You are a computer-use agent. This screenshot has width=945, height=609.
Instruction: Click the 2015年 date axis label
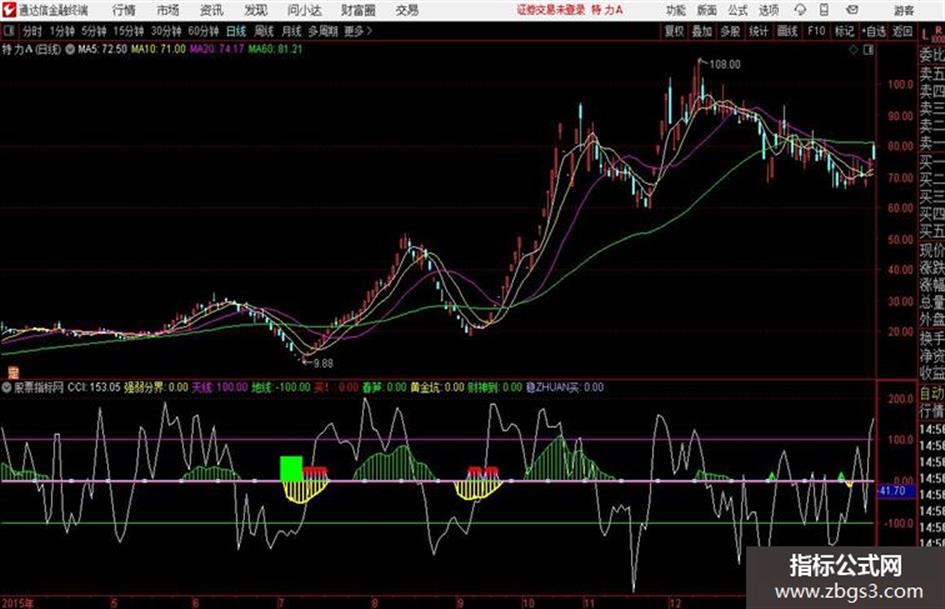click(x=18, y=602)
